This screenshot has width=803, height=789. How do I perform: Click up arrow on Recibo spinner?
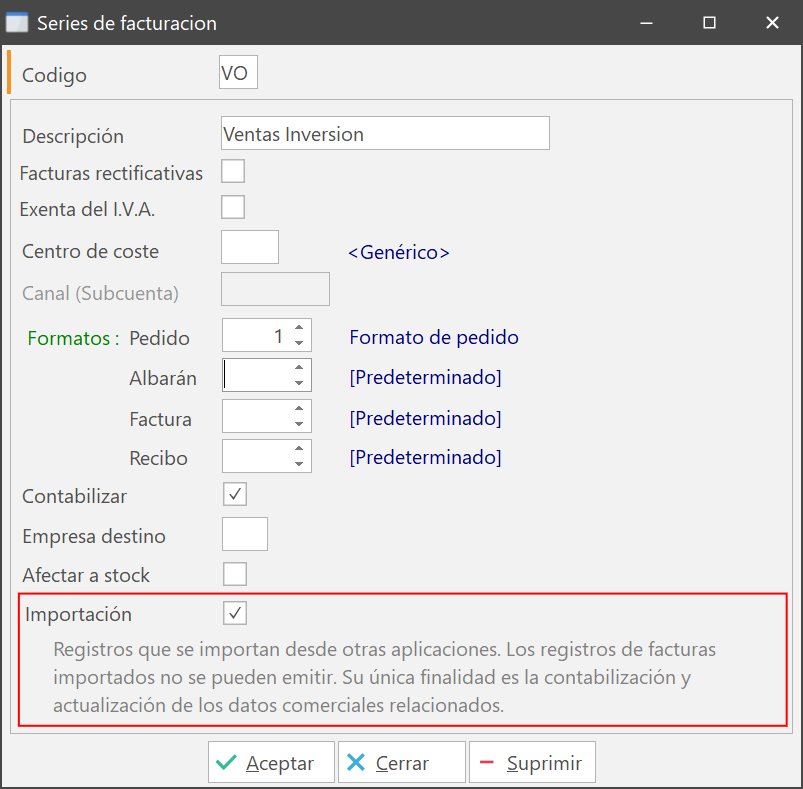click(x=299, y=449)
